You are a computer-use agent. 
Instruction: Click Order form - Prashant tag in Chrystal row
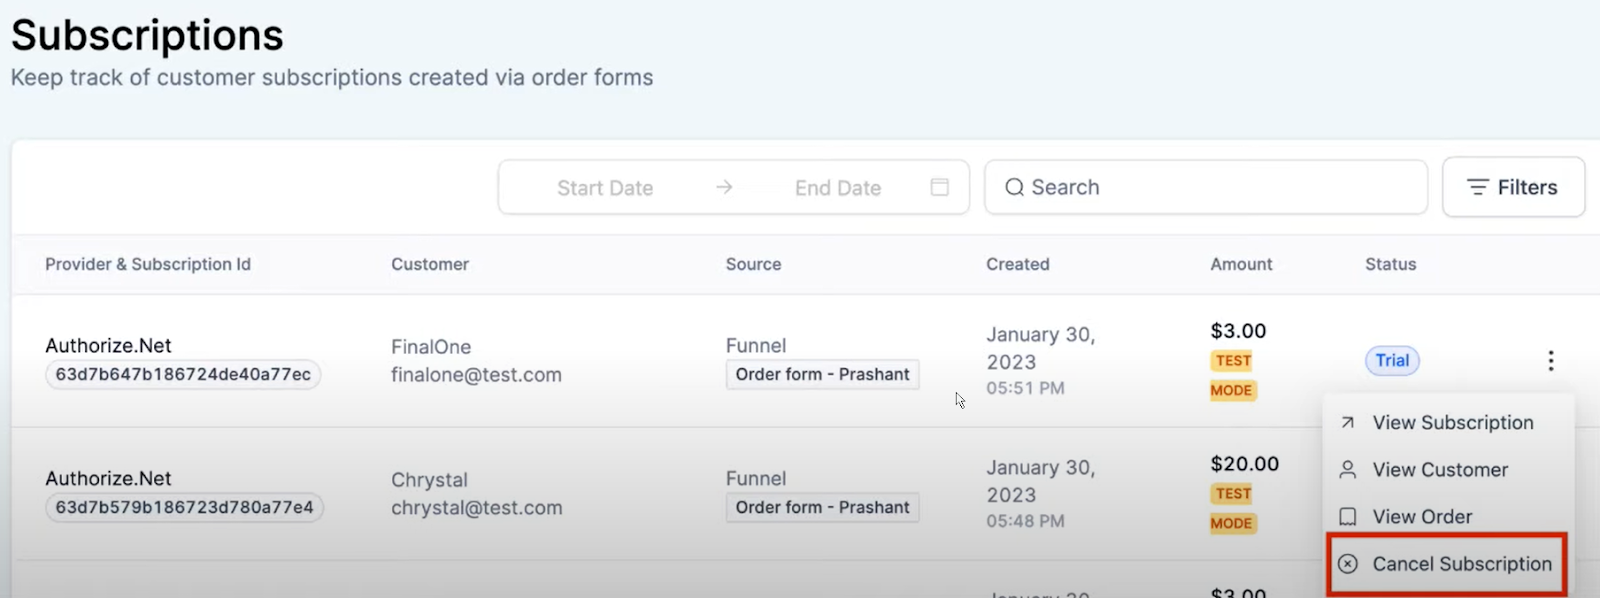pyautogui.click(x=822, y=507)
